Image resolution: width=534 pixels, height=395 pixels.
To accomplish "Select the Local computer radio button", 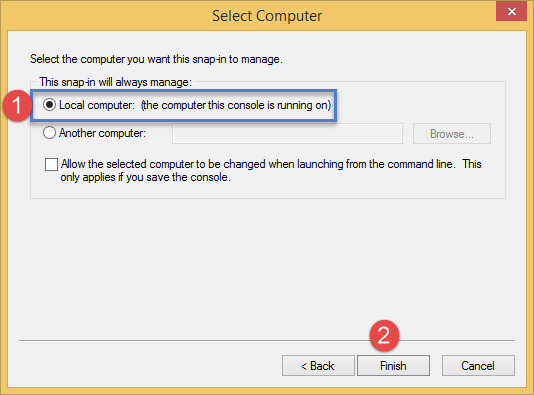I will click(x=49, y=105).
